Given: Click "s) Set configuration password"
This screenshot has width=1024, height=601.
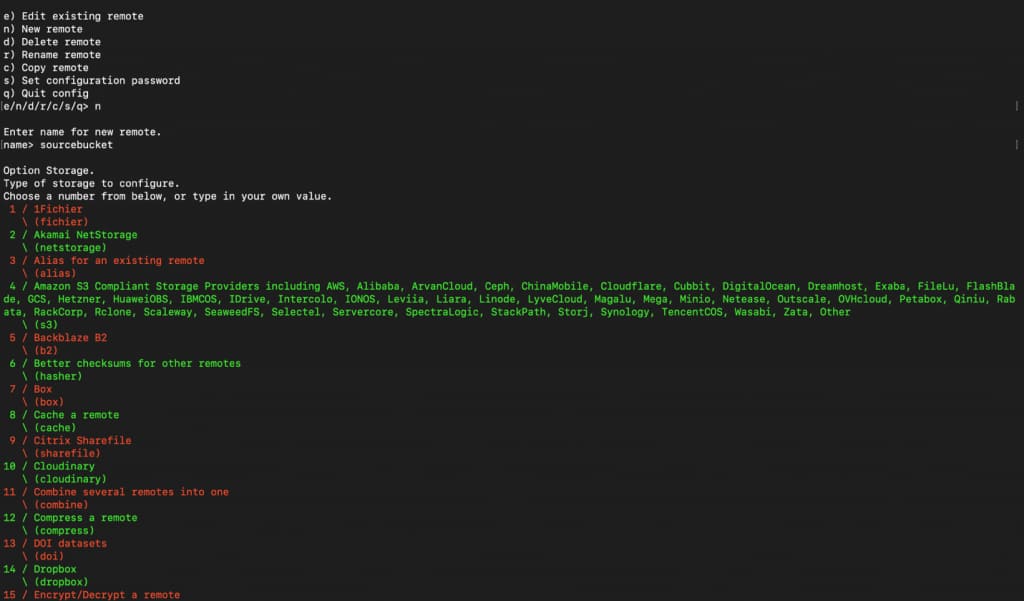Looking at the screenshot, I should 92,80.
